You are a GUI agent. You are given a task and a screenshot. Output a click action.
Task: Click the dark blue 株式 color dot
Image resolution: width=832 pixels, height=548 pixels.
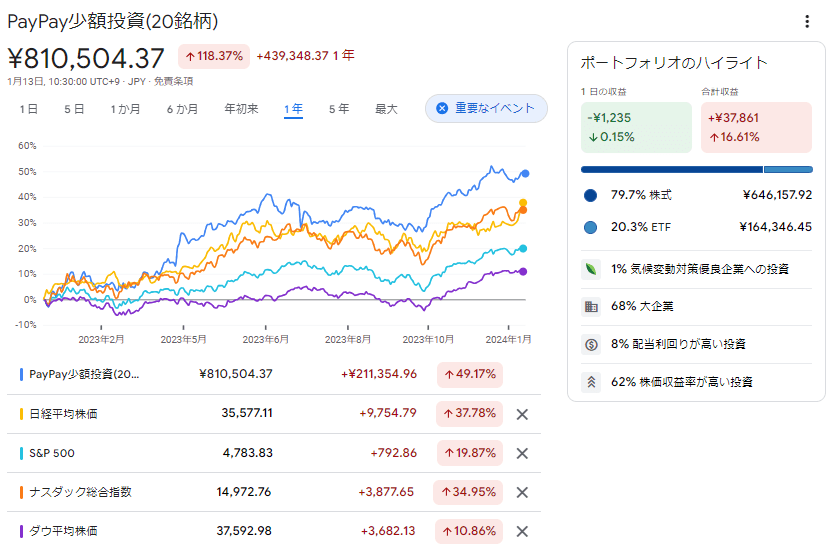click(x=590, y=195)
